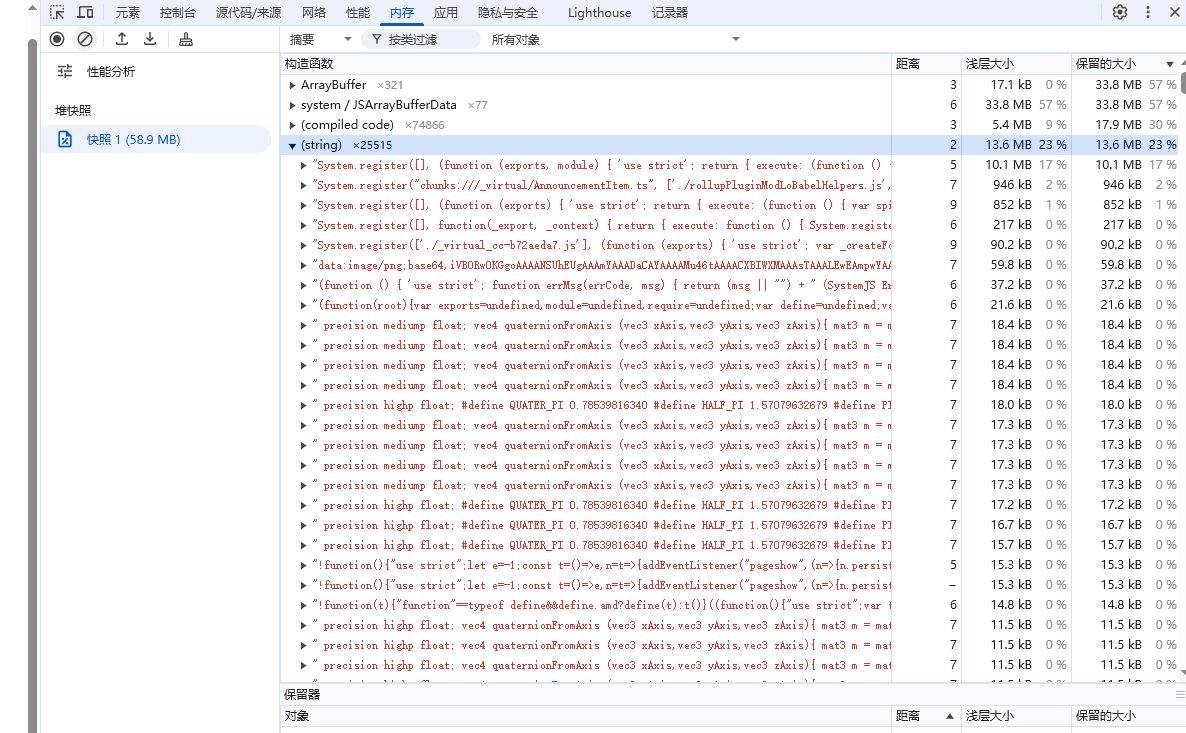Expand the ArrayBuffer row
Viewport: 1186px width, 733px height.
pos(293,85)
